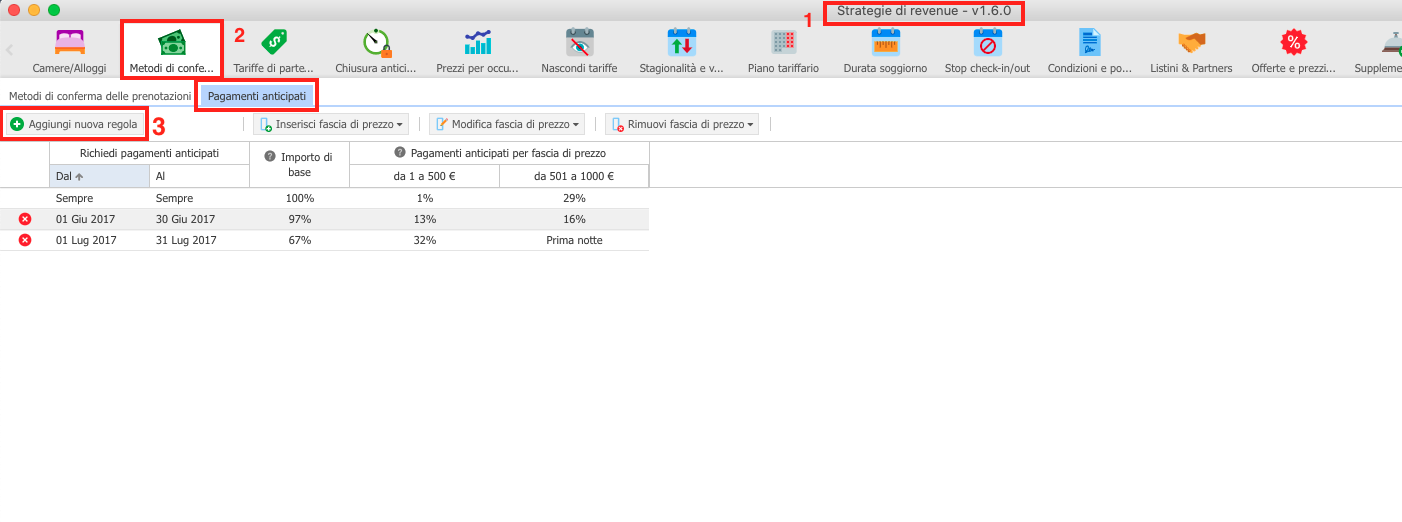The image size is (1402, 522).
Task: Click the 100% base amount cell
Action: point(299,198)
